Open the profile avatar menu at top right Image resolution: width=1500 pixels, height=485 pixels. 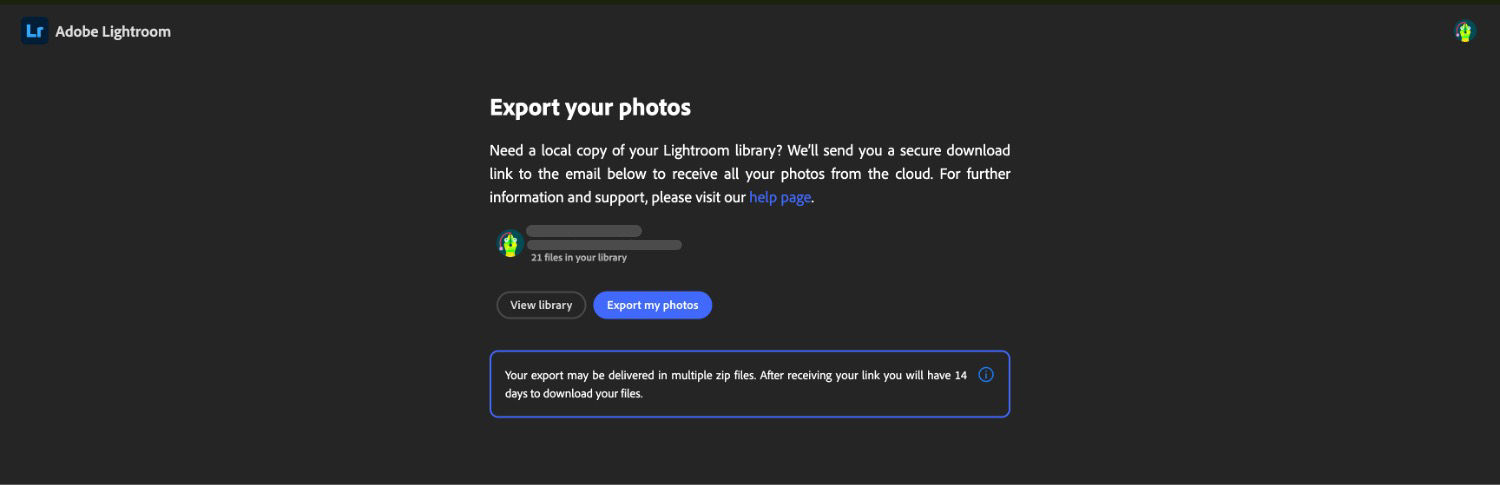click(1465, 31)
